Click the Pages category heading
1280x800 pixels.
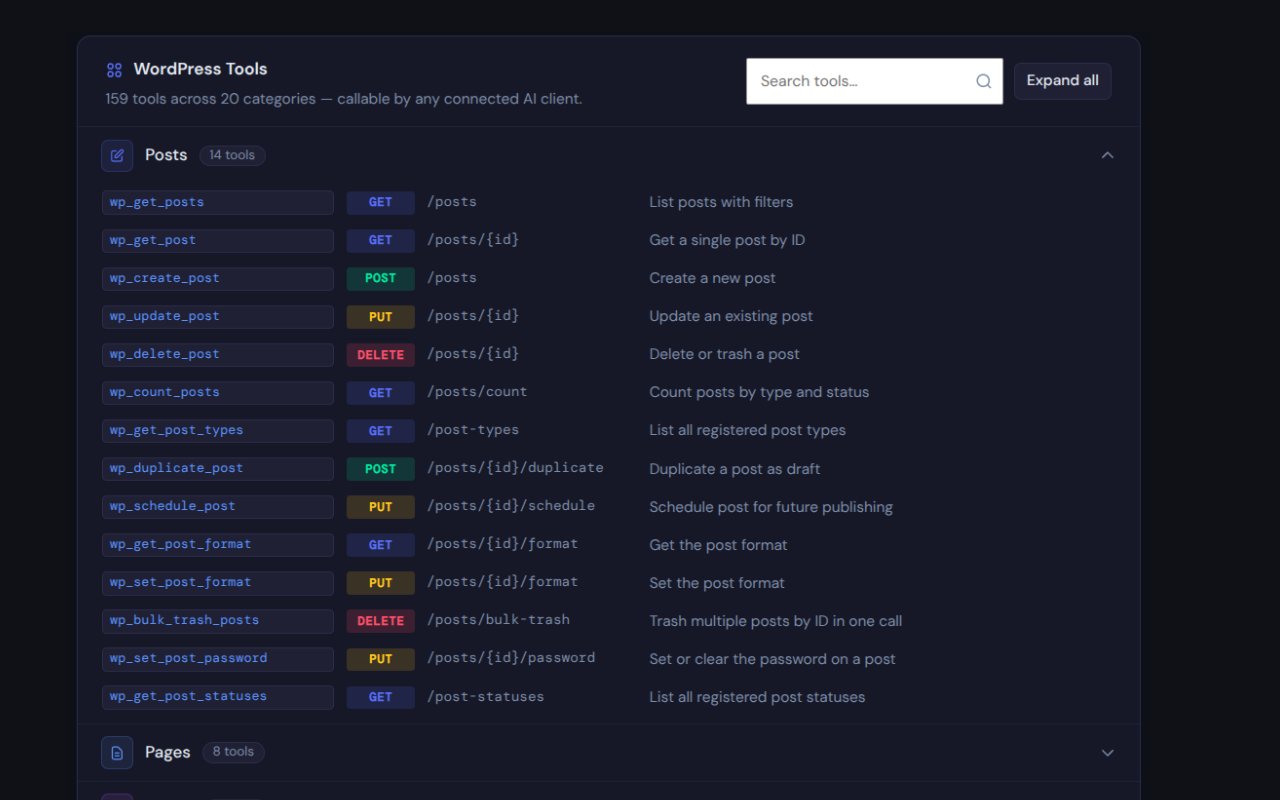(167, 752)
